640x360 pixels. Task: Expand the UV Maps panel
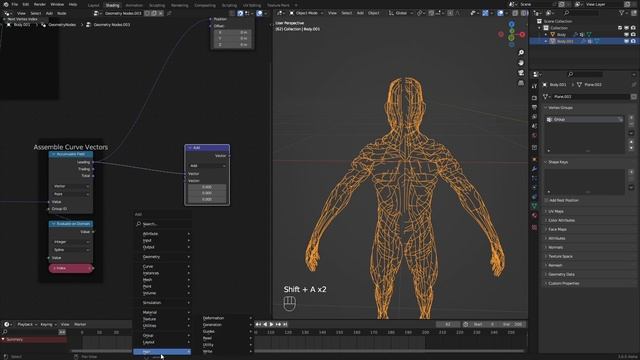[x=556, y=211]
